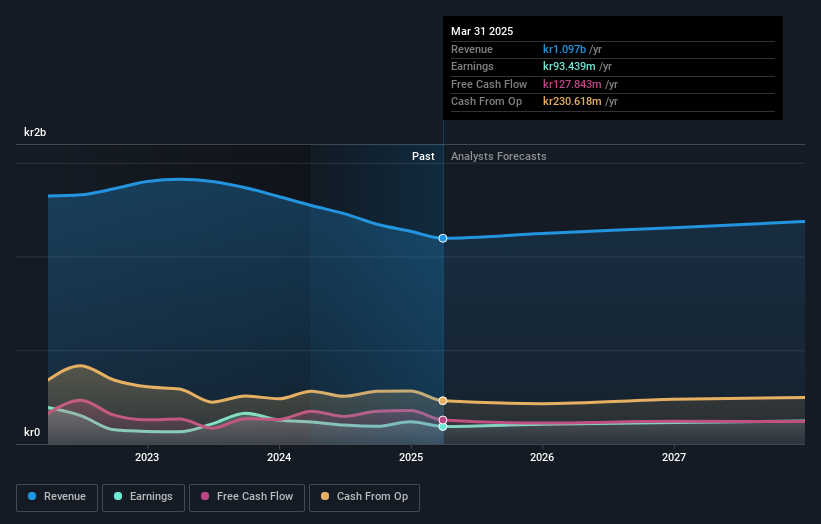Click the teal Earnings data point marker
This screenshot has width=821, height=524.
pyautogui.click(x=443, y=427)
